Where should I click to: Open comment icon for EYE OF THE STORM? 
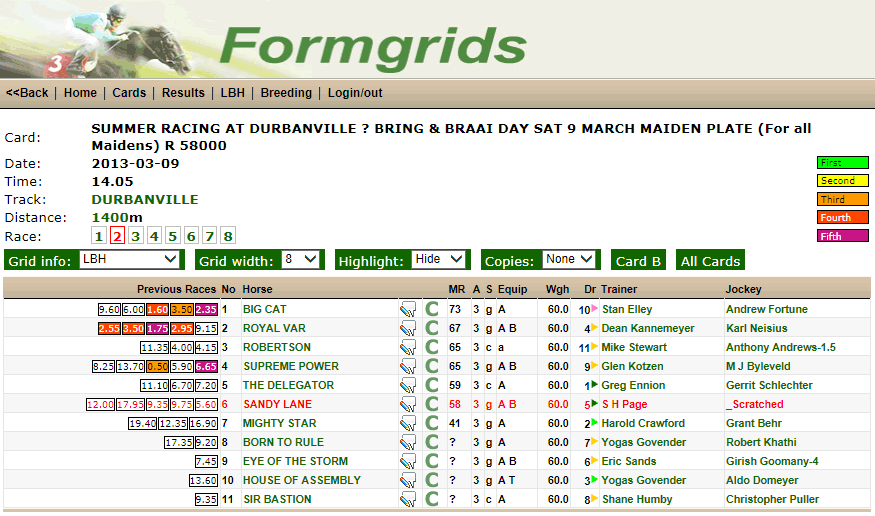point(408,461)
